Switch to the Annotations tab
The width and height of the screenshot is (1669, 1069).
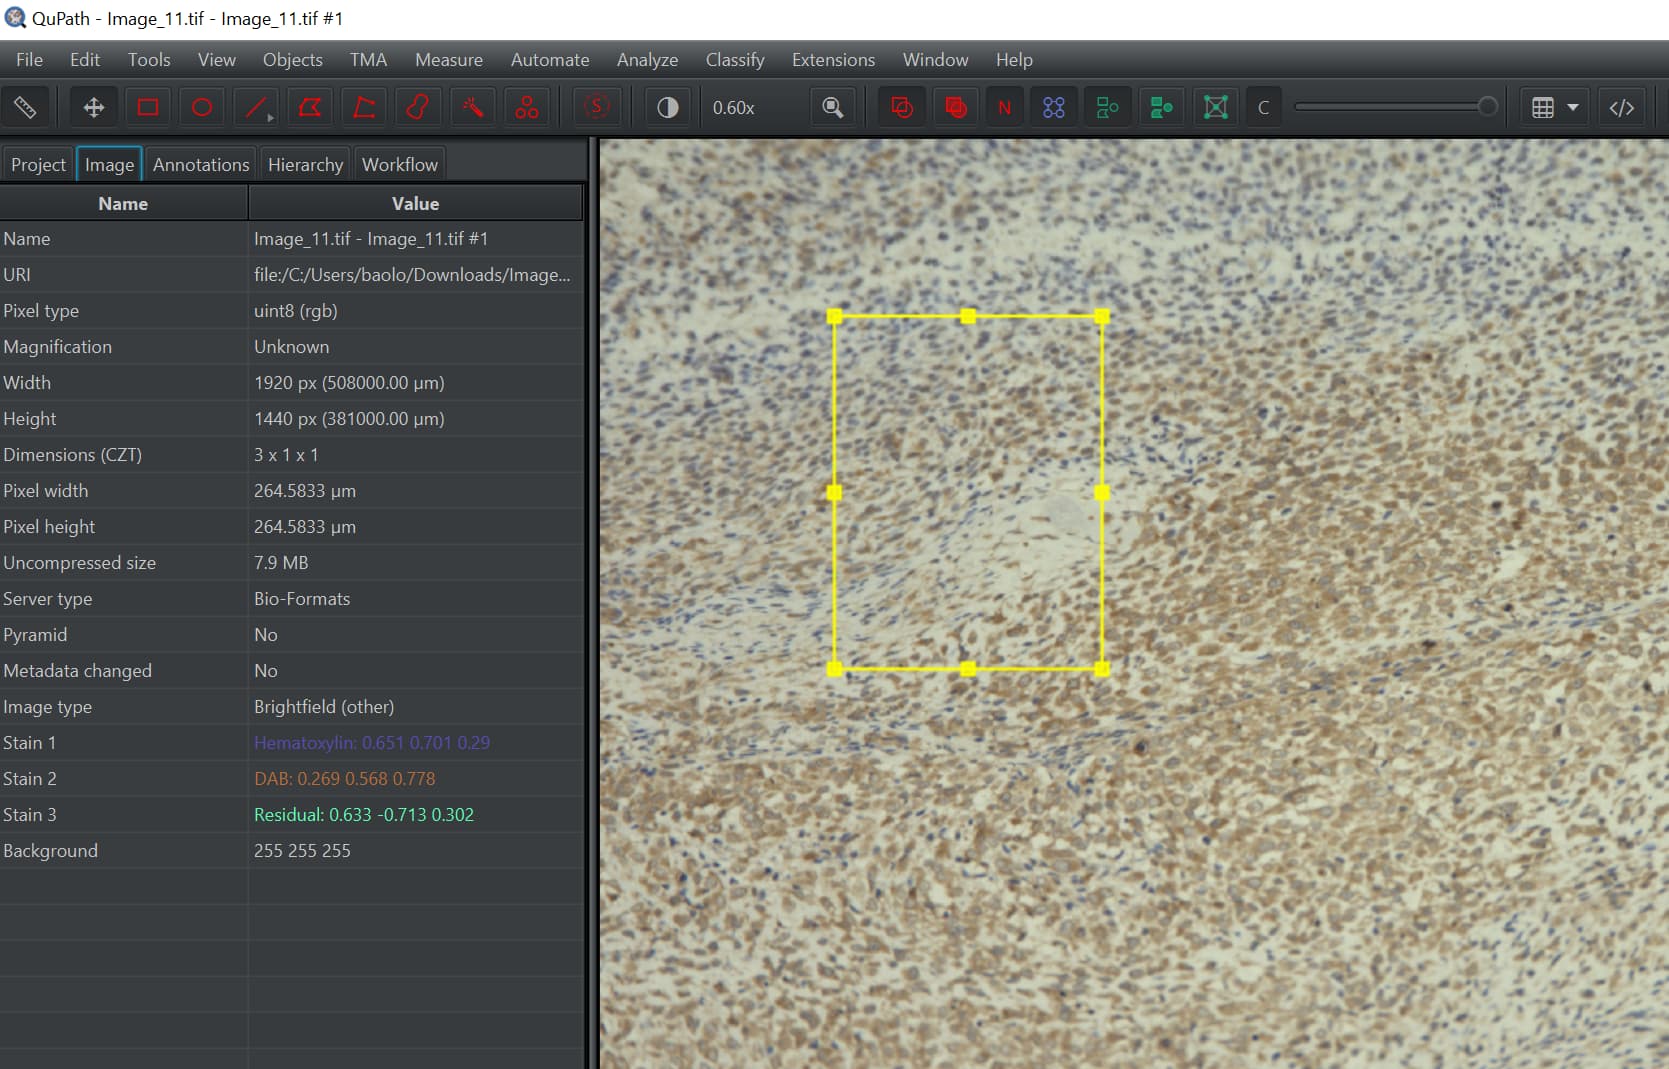tap(200, 163)
